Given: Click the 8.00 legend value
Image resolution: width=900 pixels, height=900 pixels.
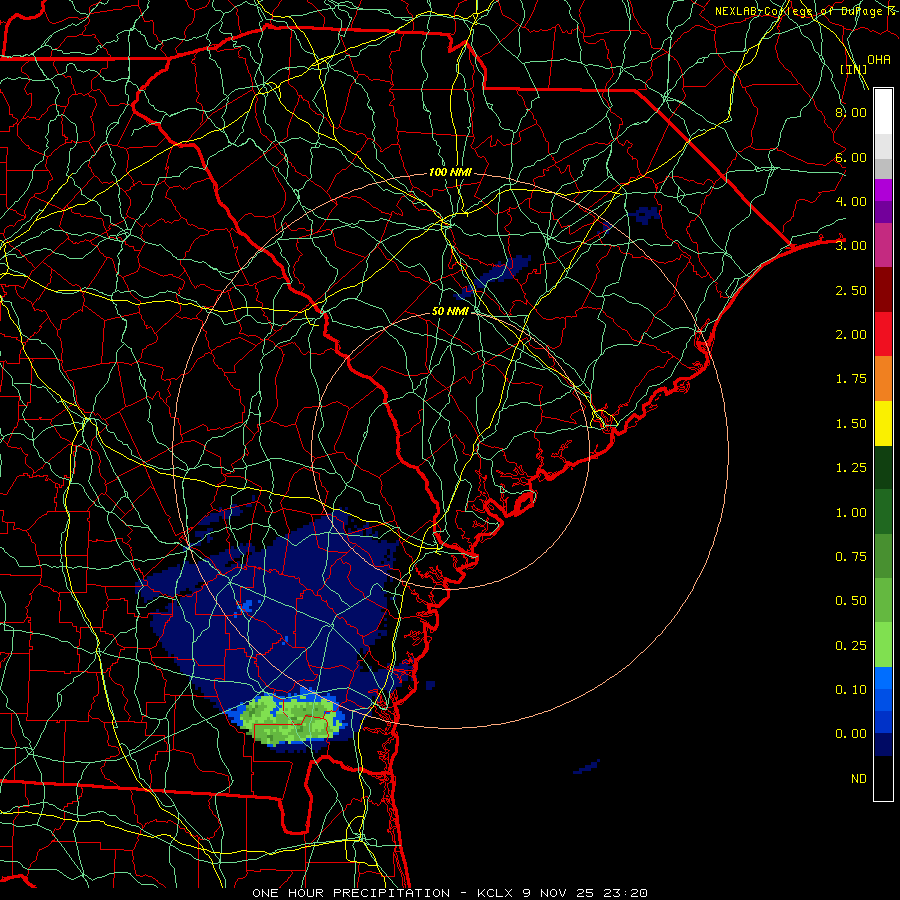Looking at the screenshot, I should 851,112.
